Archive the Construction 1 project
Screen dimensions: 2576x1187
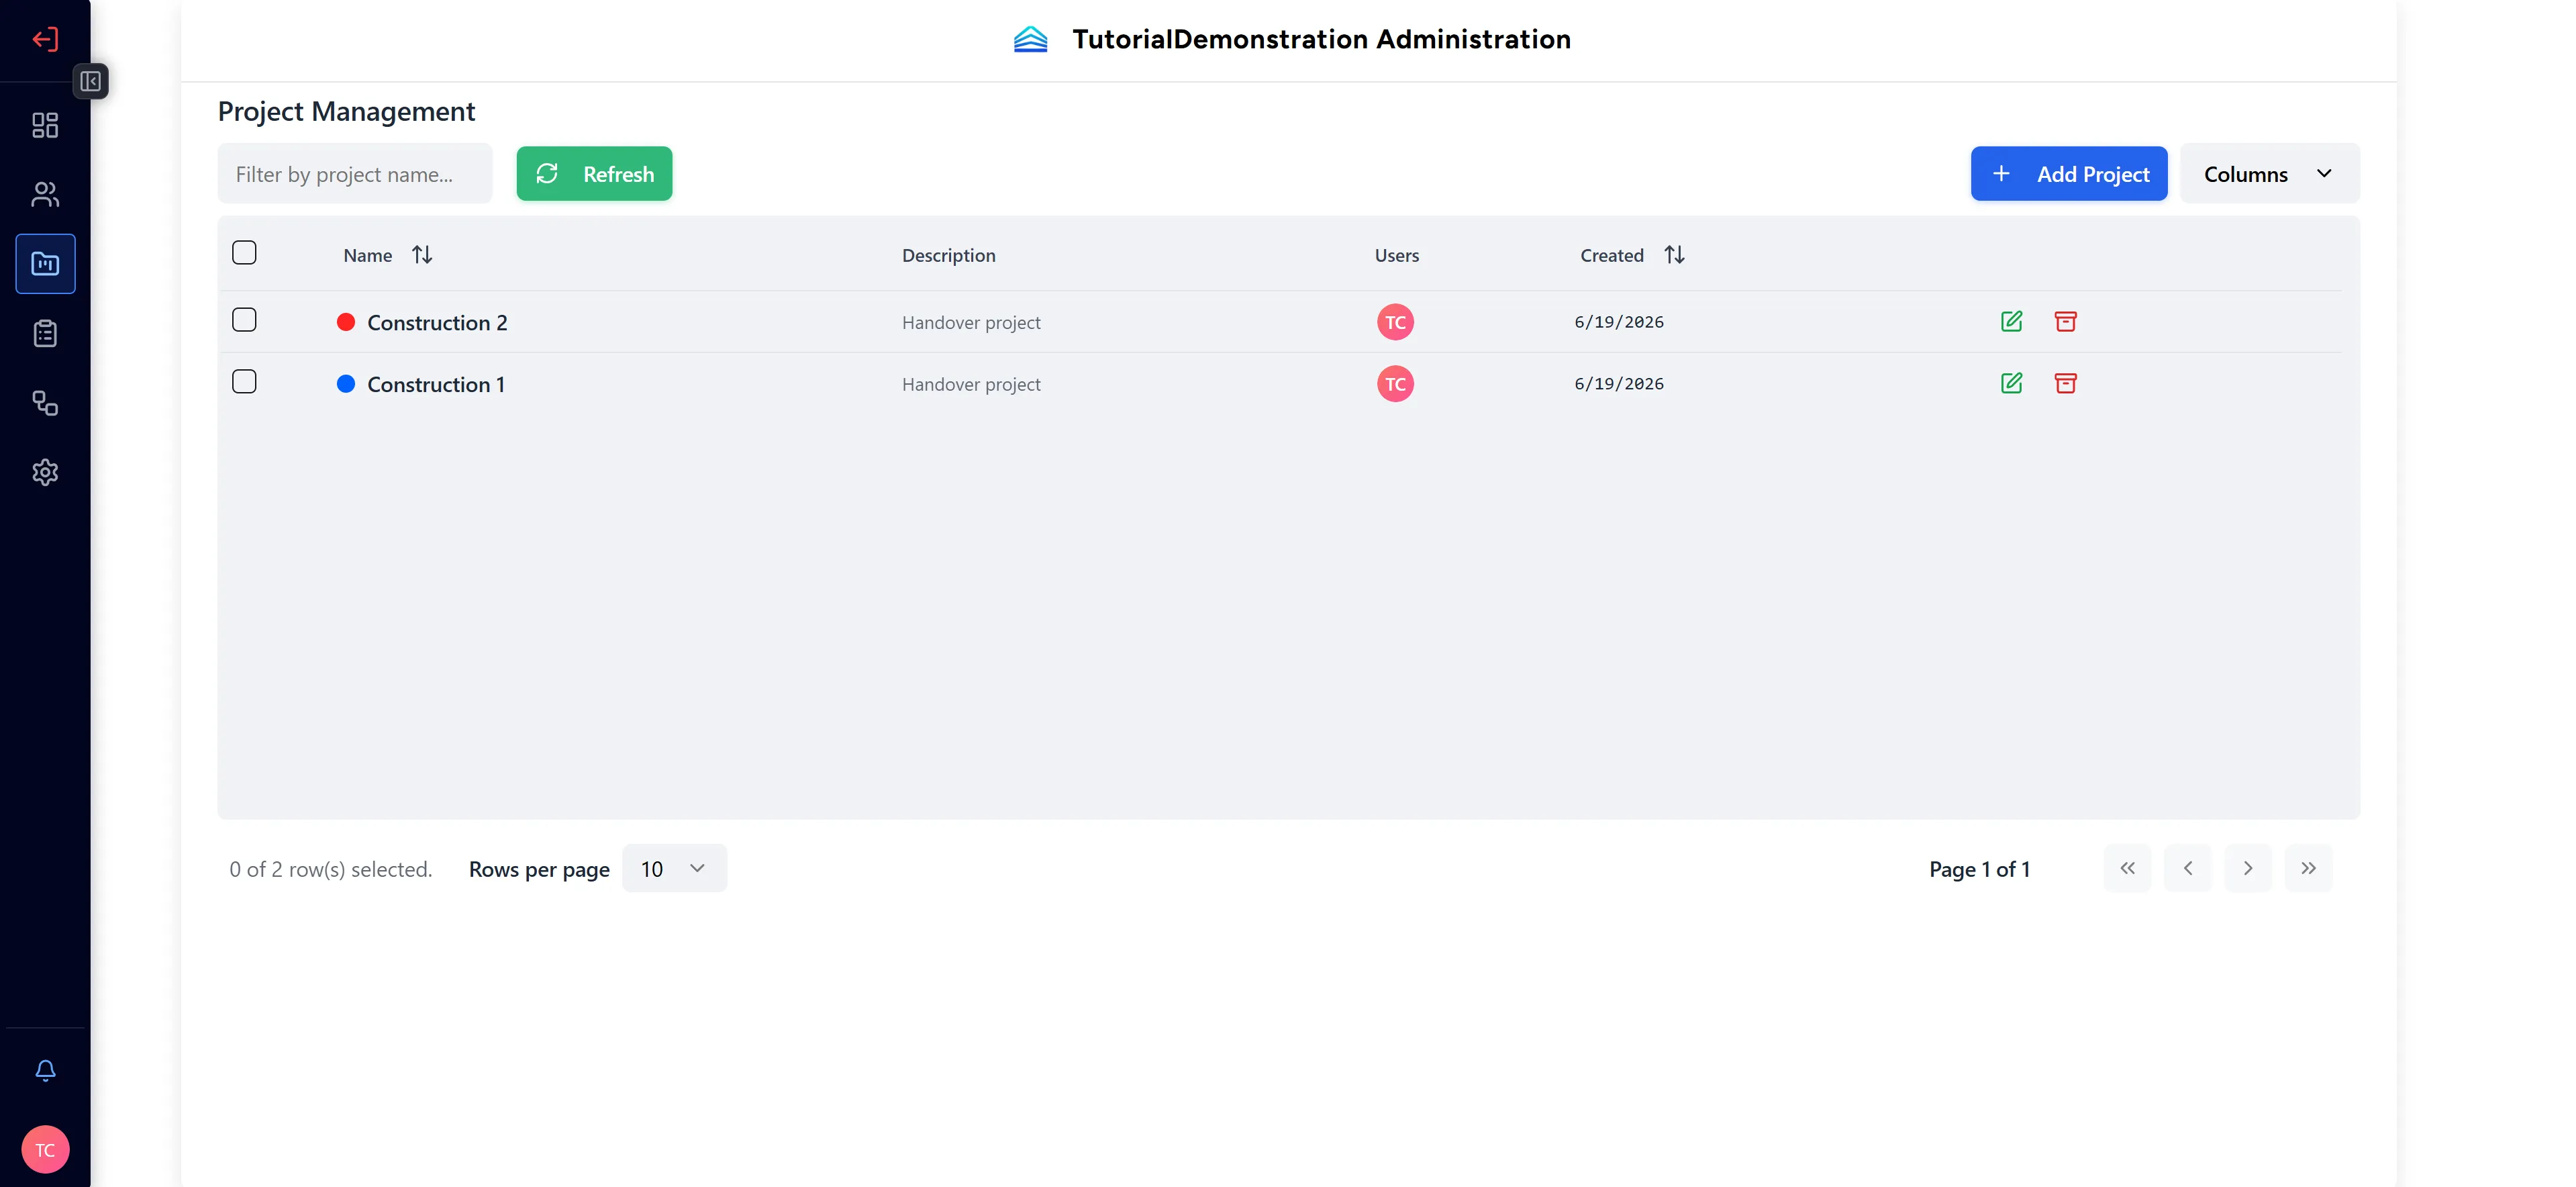pos(2065,383)
